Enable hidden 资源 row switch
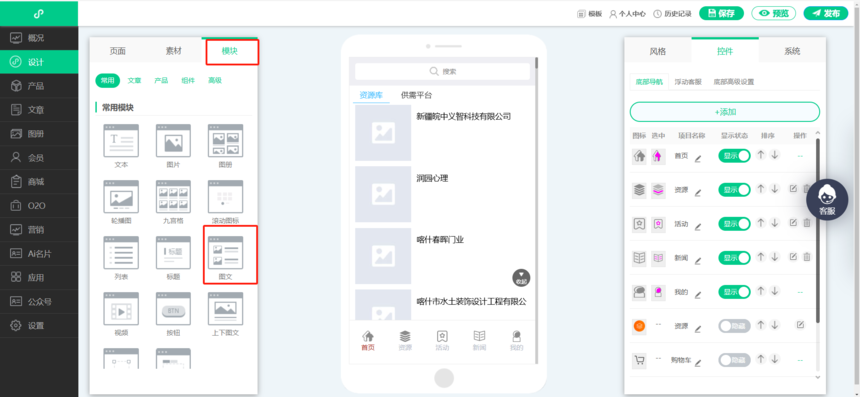Viewport: 860px width, 397px height. [x=734, y=326]
